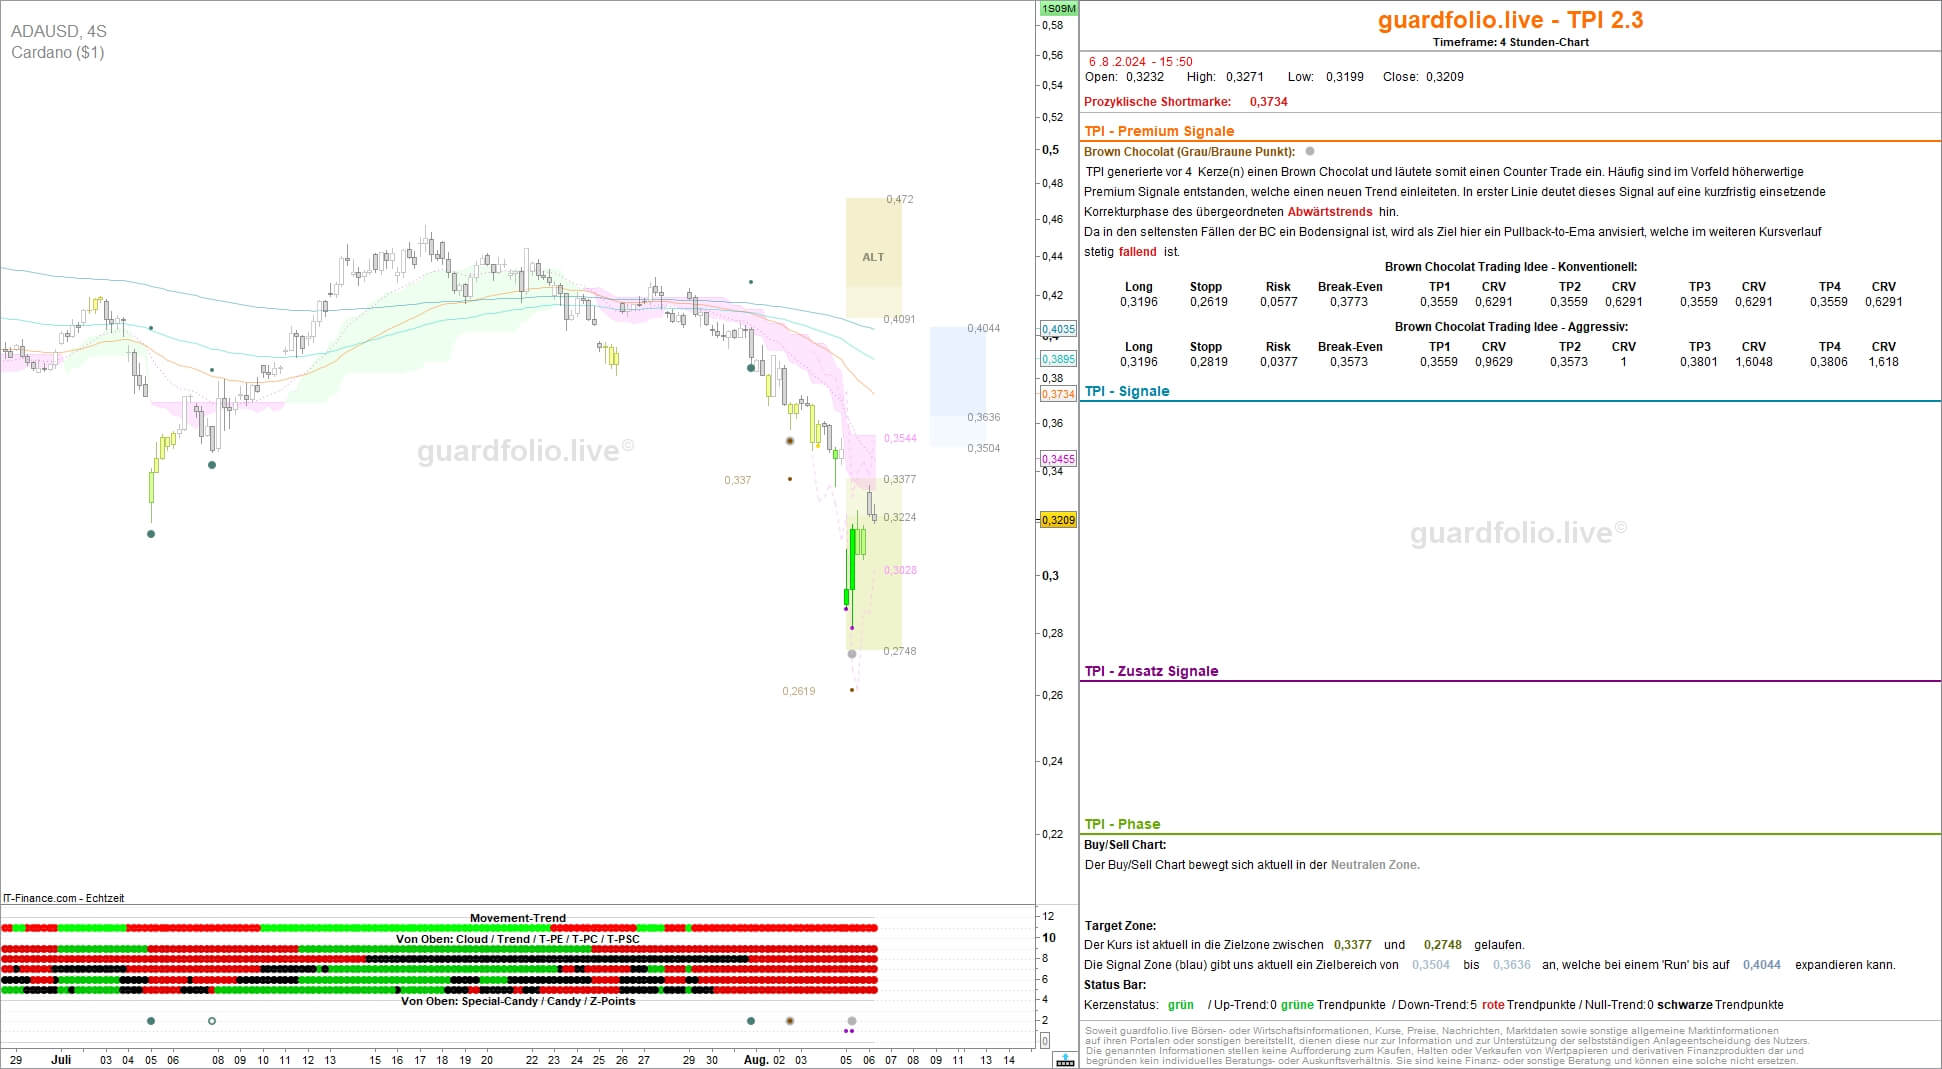Click the 0,4091 chart level label
Image resolution: width=1942 pixels, height=1069 pixels.
899,320
